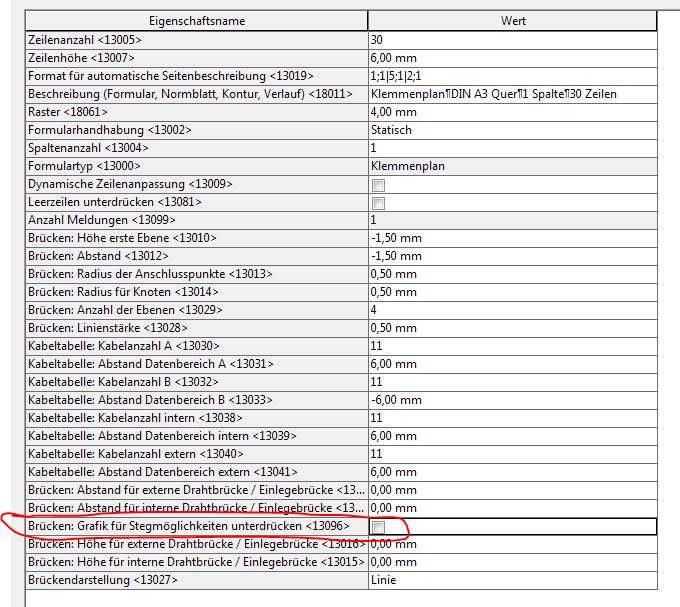
Task: Sort by Eigenschaftsname column header
Action: [197, 21]
